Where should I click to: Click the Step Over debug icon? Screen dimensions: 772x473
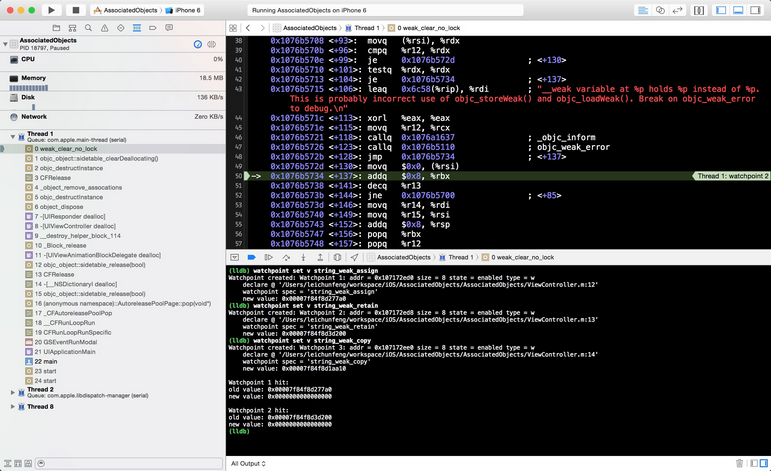286,257
